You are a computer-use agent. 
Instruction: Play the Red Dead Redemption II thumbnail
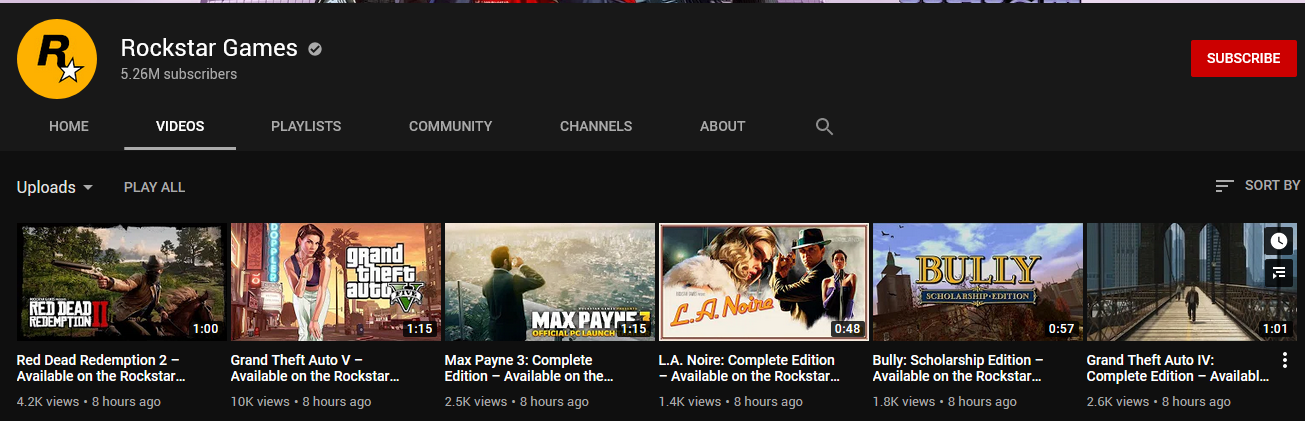tap(122, 282)
